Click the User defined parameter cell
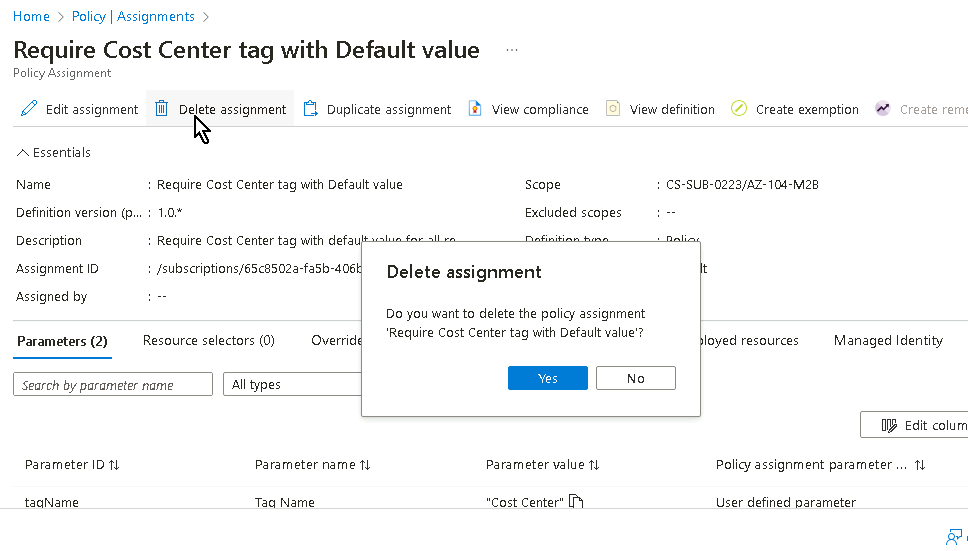Screen dimensions: 968x551 [786, 502]
